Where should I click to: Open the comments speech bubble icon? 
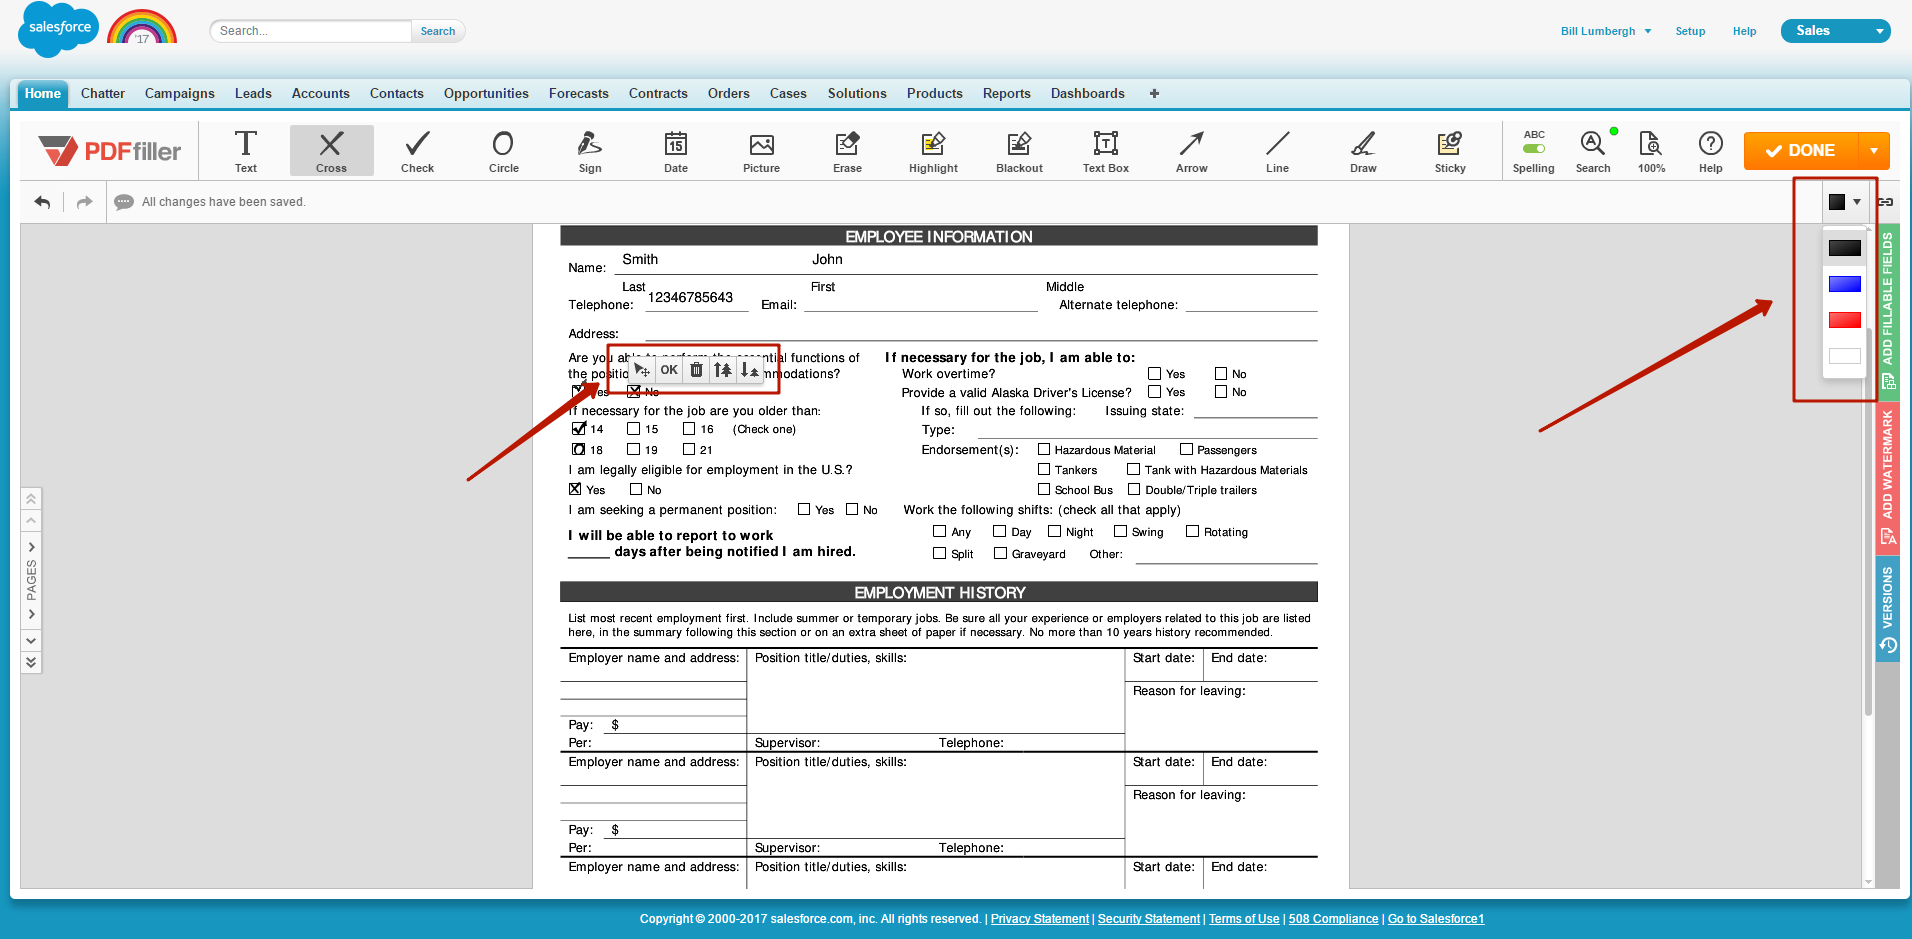pyautogui.click(x=124, y=202)
